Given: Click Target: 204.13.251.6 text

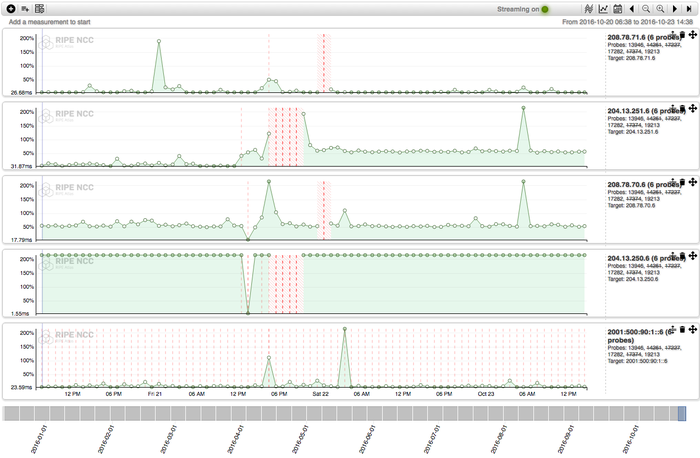Looking at the screenshot, I should (x=633, y=132).
